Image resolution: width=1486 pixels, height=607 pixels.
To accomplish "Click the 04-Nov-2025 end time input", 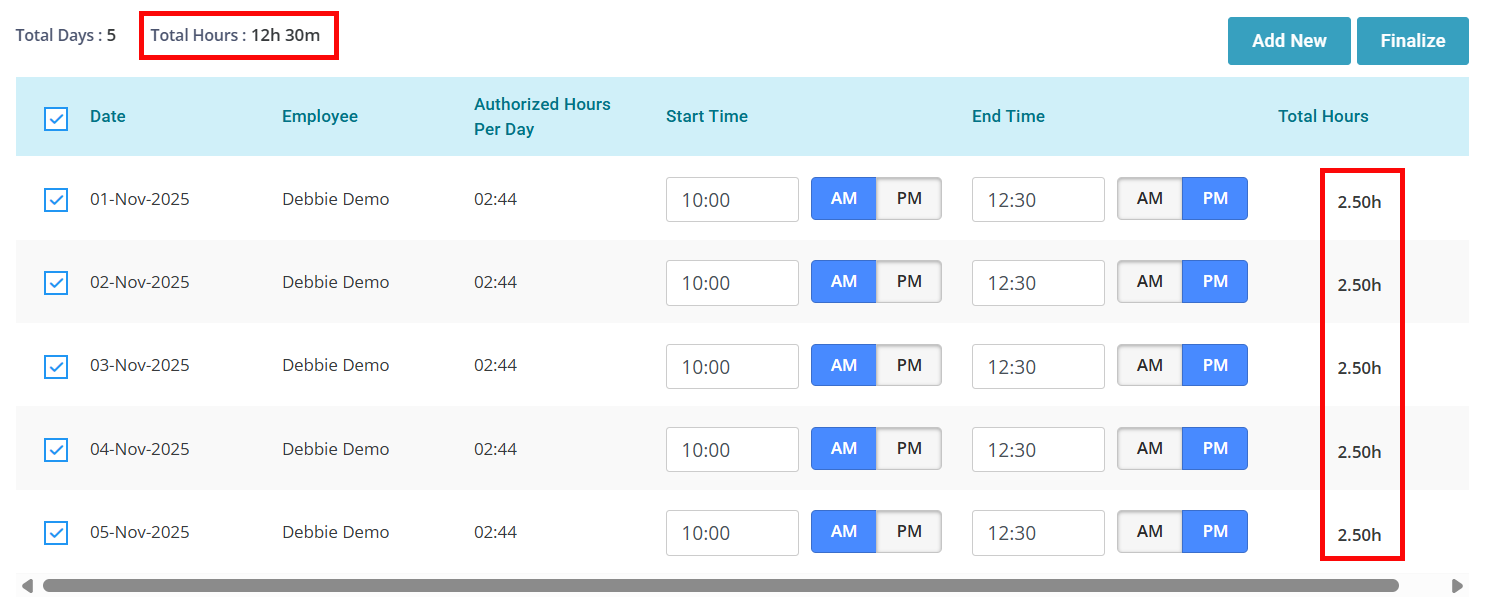I will coord(1038,450).
